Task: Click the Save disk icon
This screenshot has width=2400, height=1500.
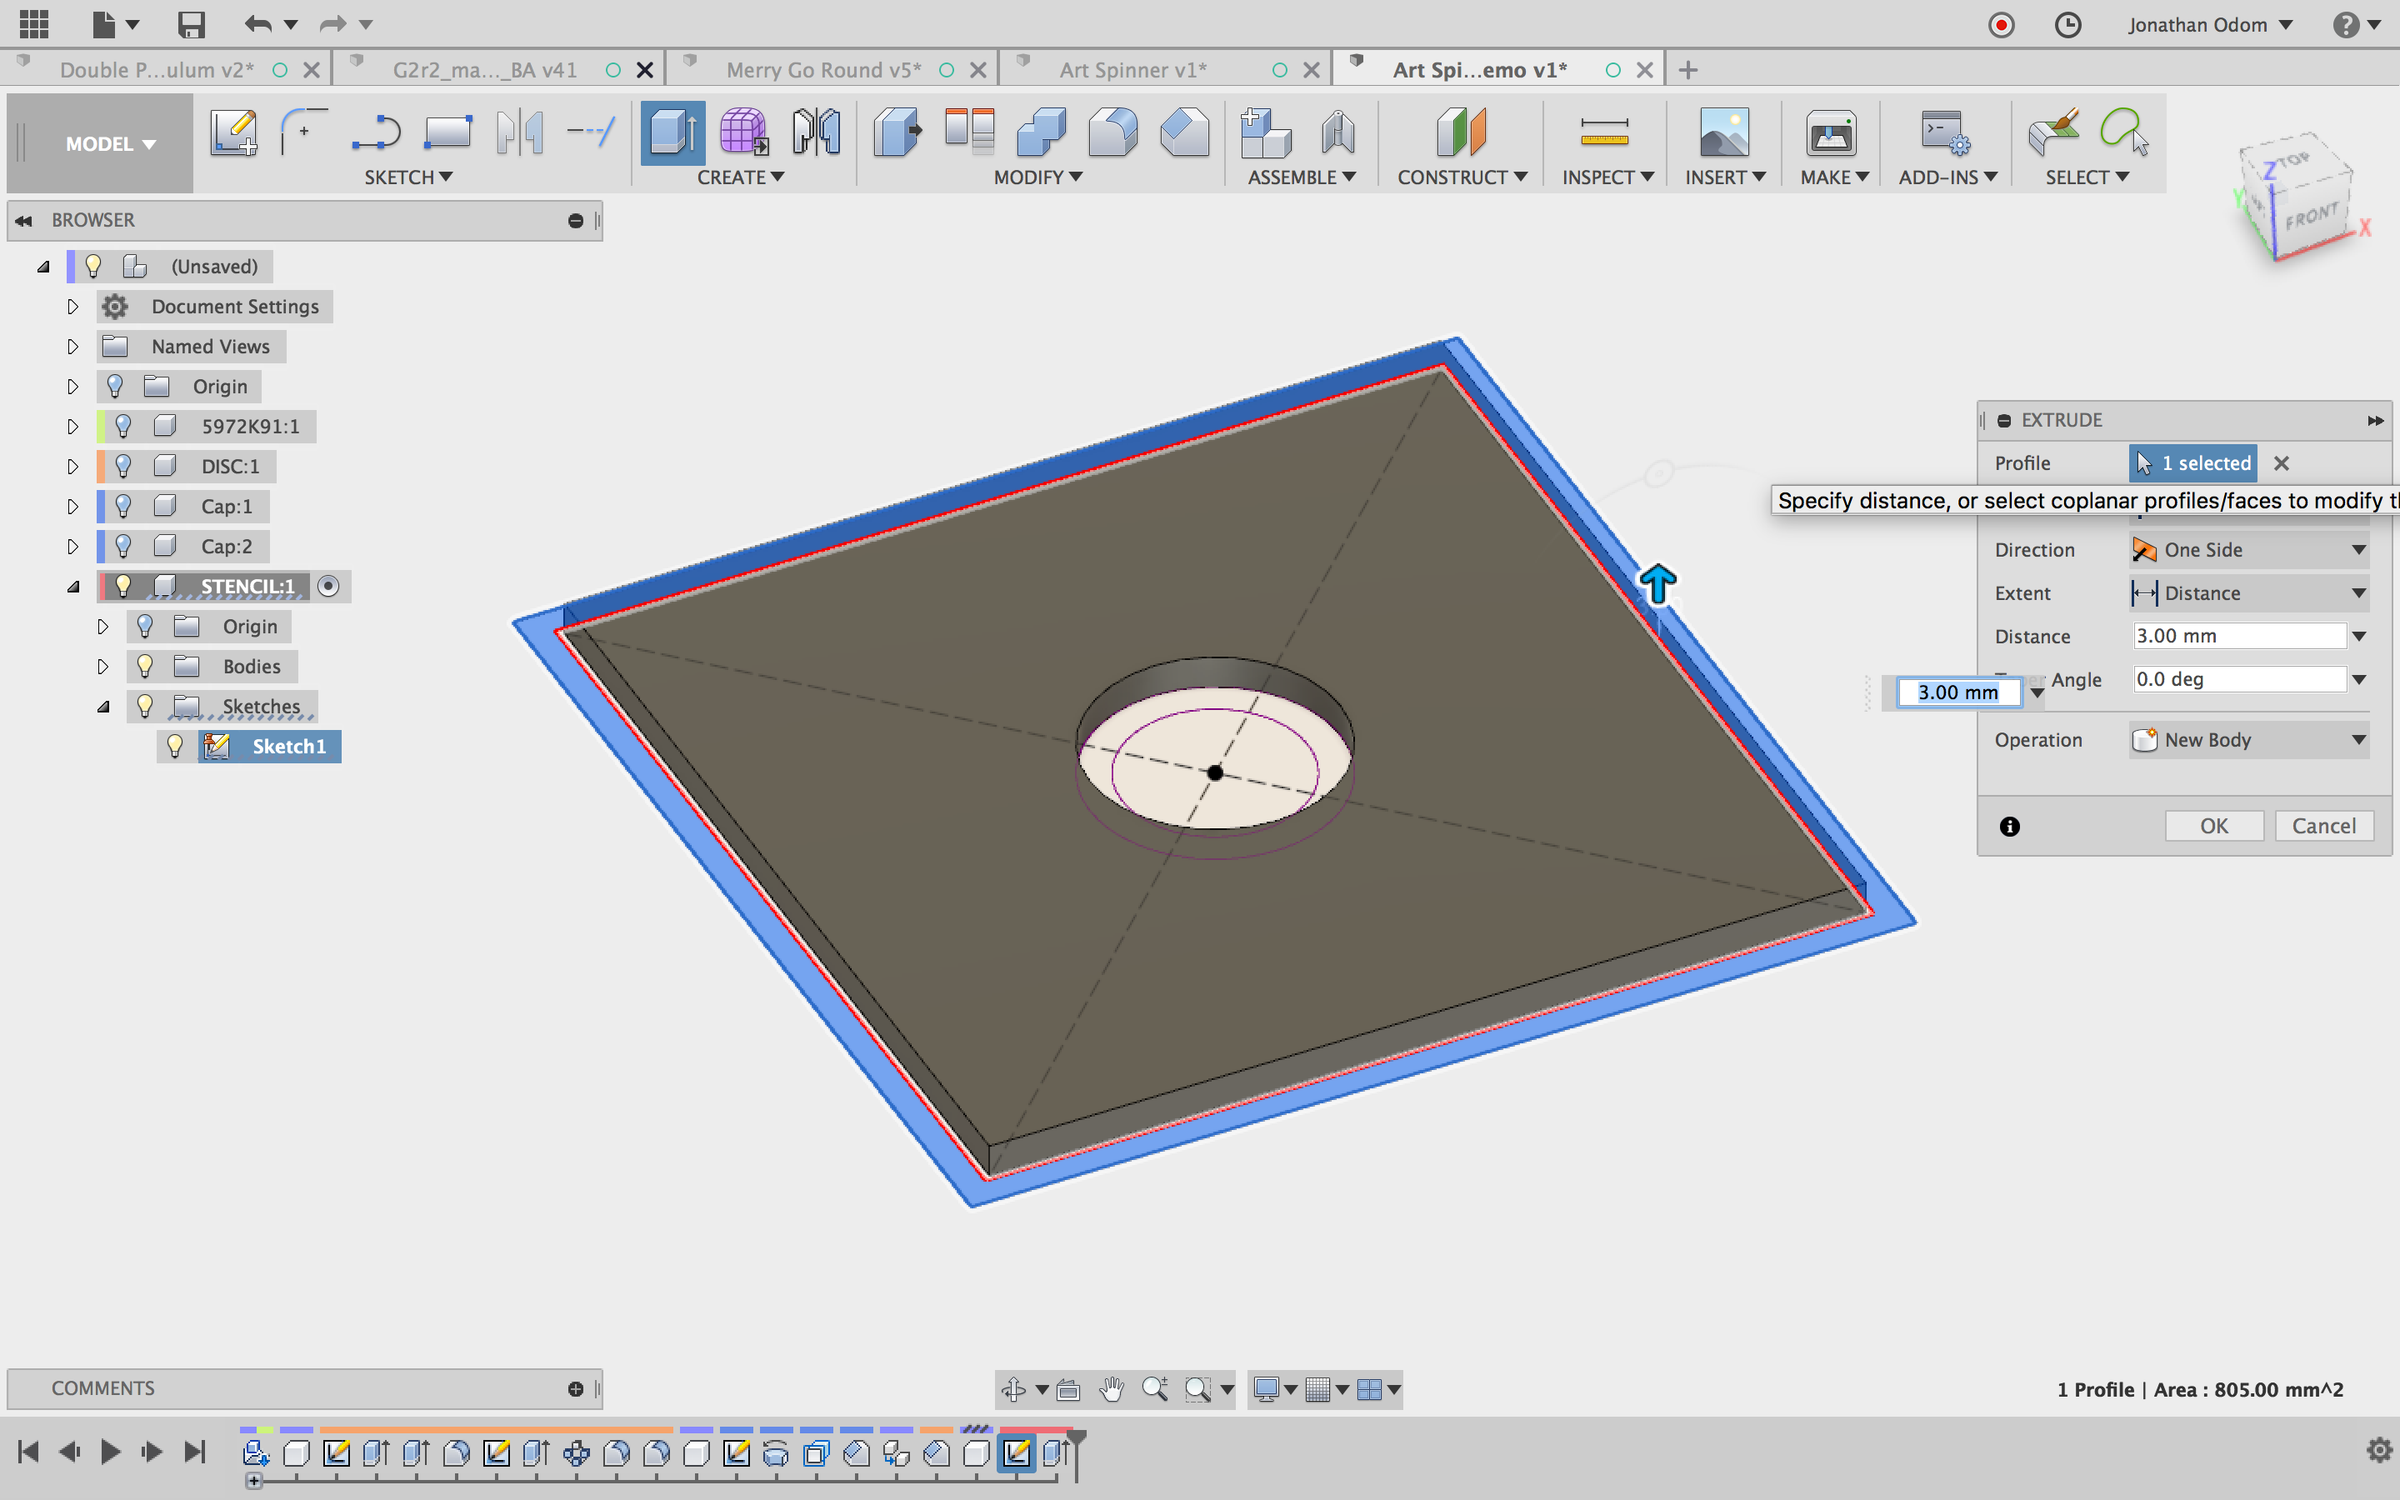Action: pyautogui.click(x=190, y=24)
